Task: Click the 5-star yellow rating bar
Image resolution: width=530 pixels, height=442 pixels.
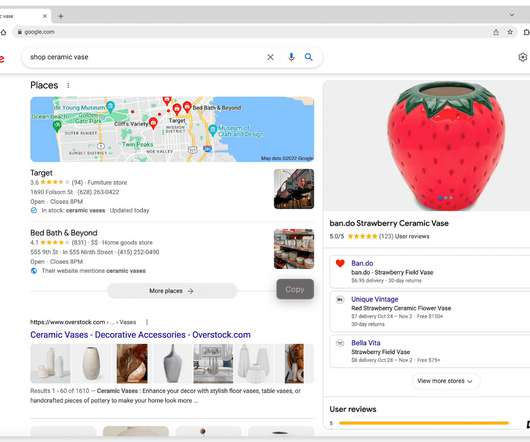Action: click(424, 423)
